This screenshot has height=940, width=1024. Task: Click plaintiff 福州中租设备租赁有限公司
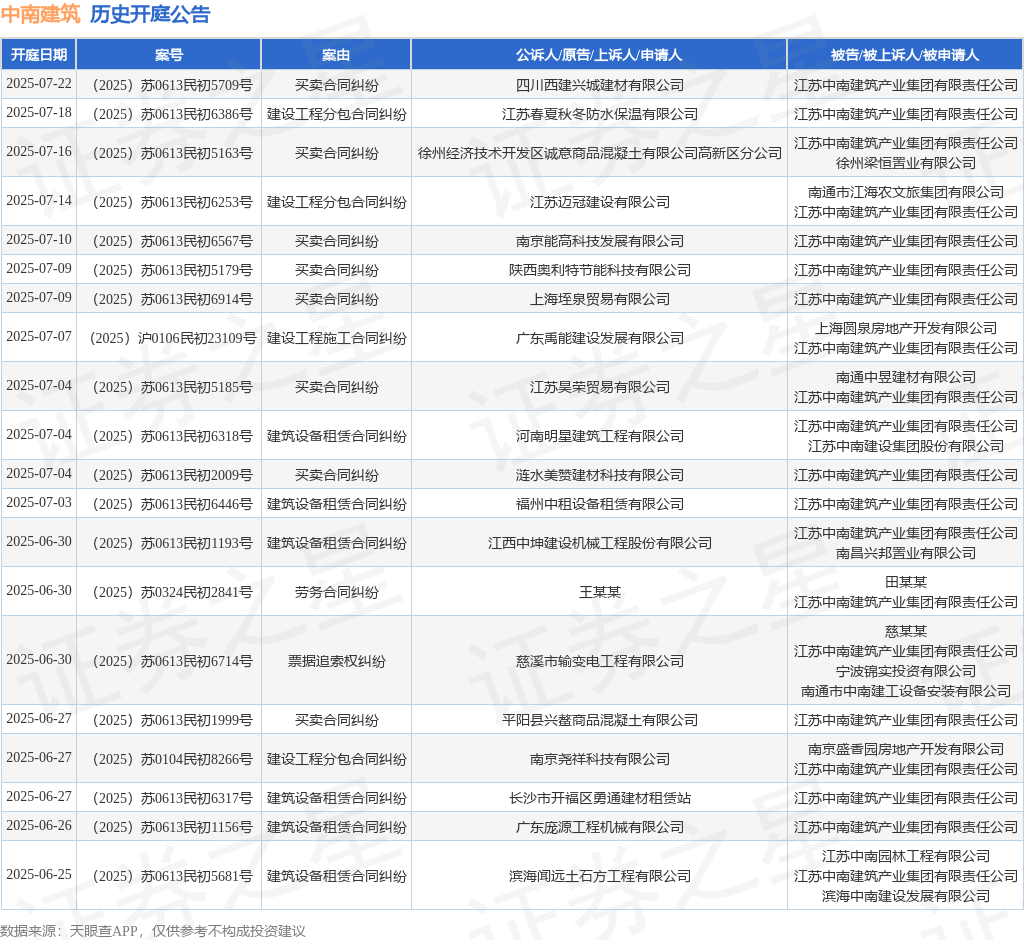click(600, 504)
